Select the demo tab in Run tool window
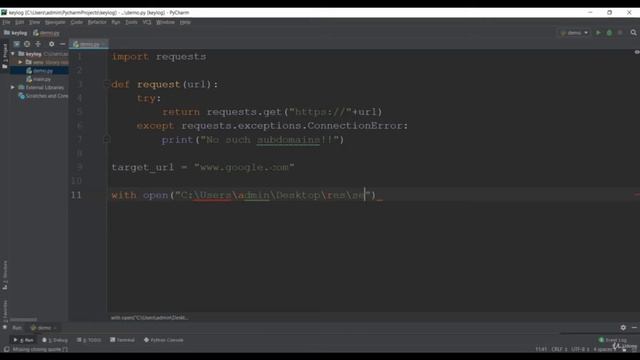The width and height of the screenshot is (640, 360). point(44,328)
